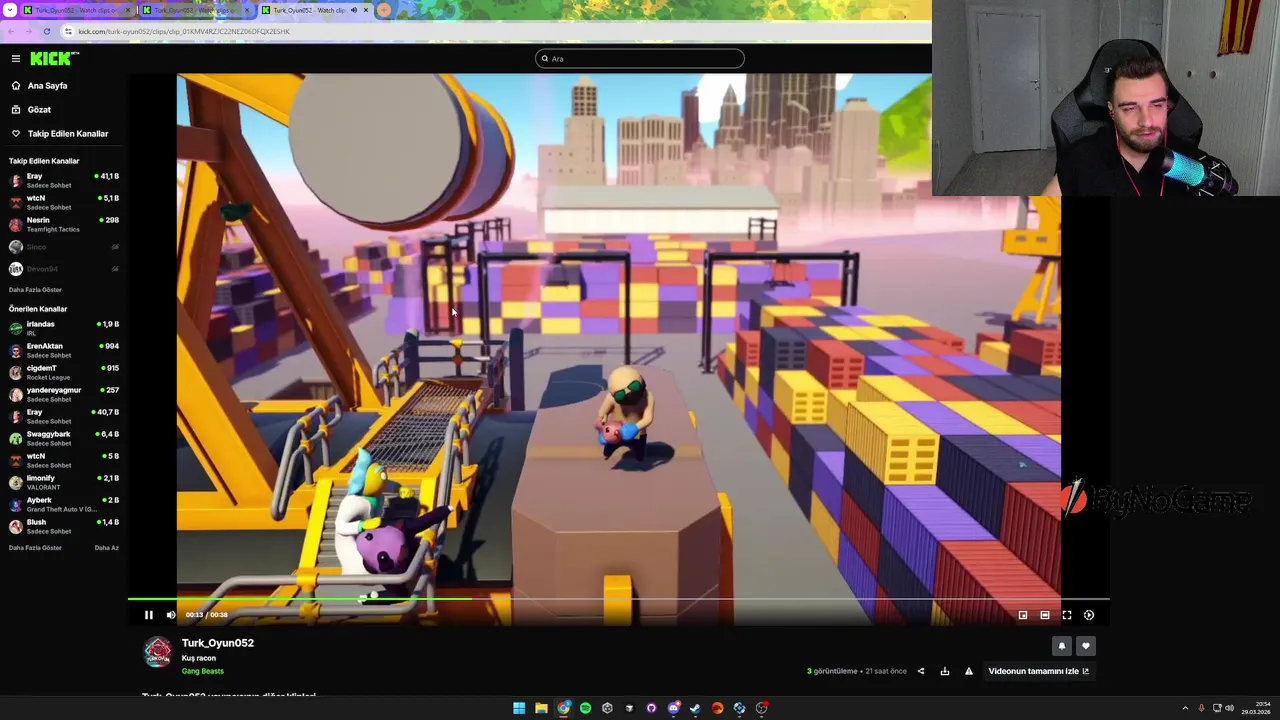Open Ayberk Grand Theft Auto V channel
Image resolution: width=1280 pixels, height=720 pixels.
(x=64, y=504)
